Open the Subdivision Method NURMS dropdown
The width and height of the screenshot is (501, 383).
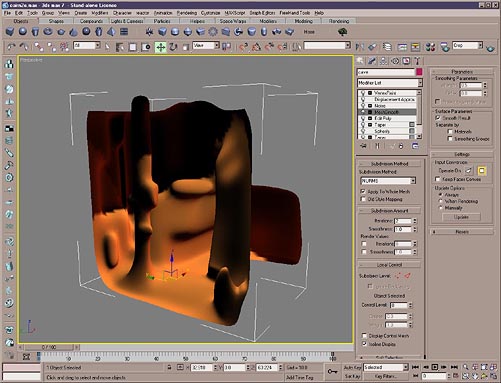tap(388, 181)
